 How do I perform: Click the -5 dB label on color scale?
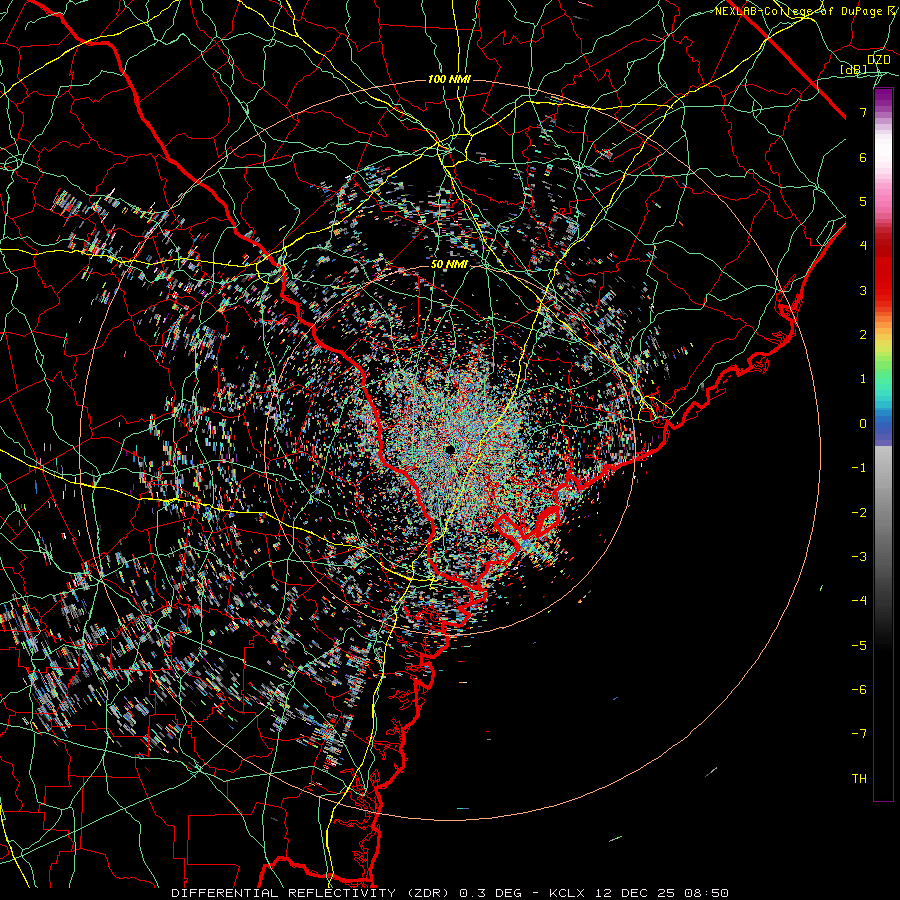(859, 646)
